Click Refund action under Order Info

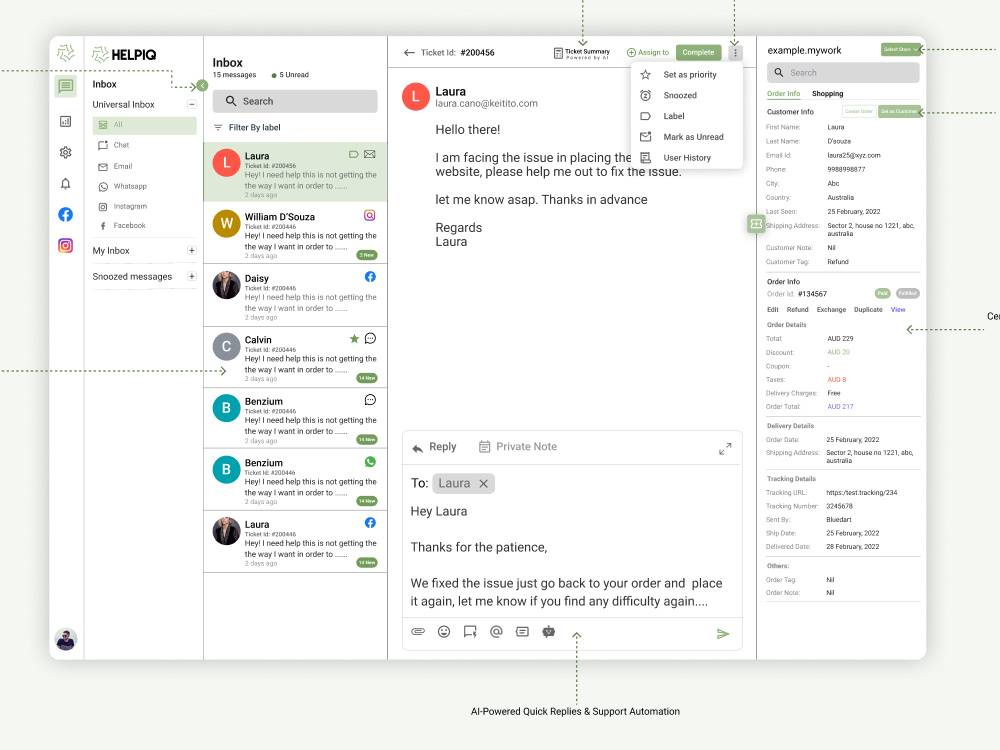(x=797, y=309)
